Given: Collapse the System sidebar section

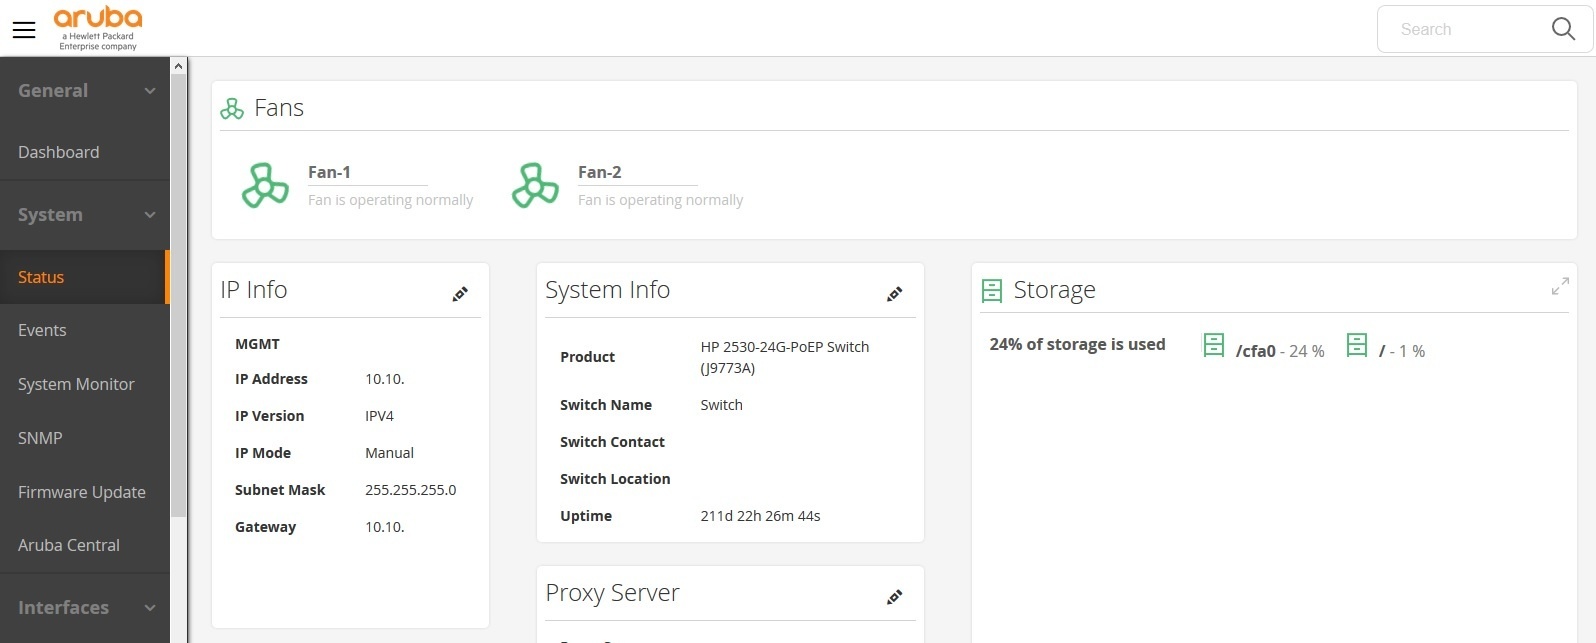Looking at the screenshot, I should click(x=150, y=215).
